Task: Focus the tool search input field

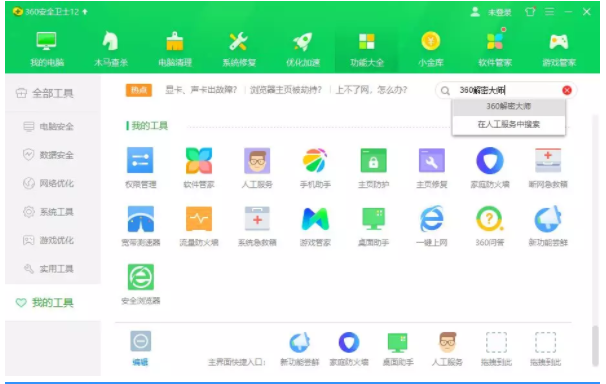Action: tap(507, 90)
